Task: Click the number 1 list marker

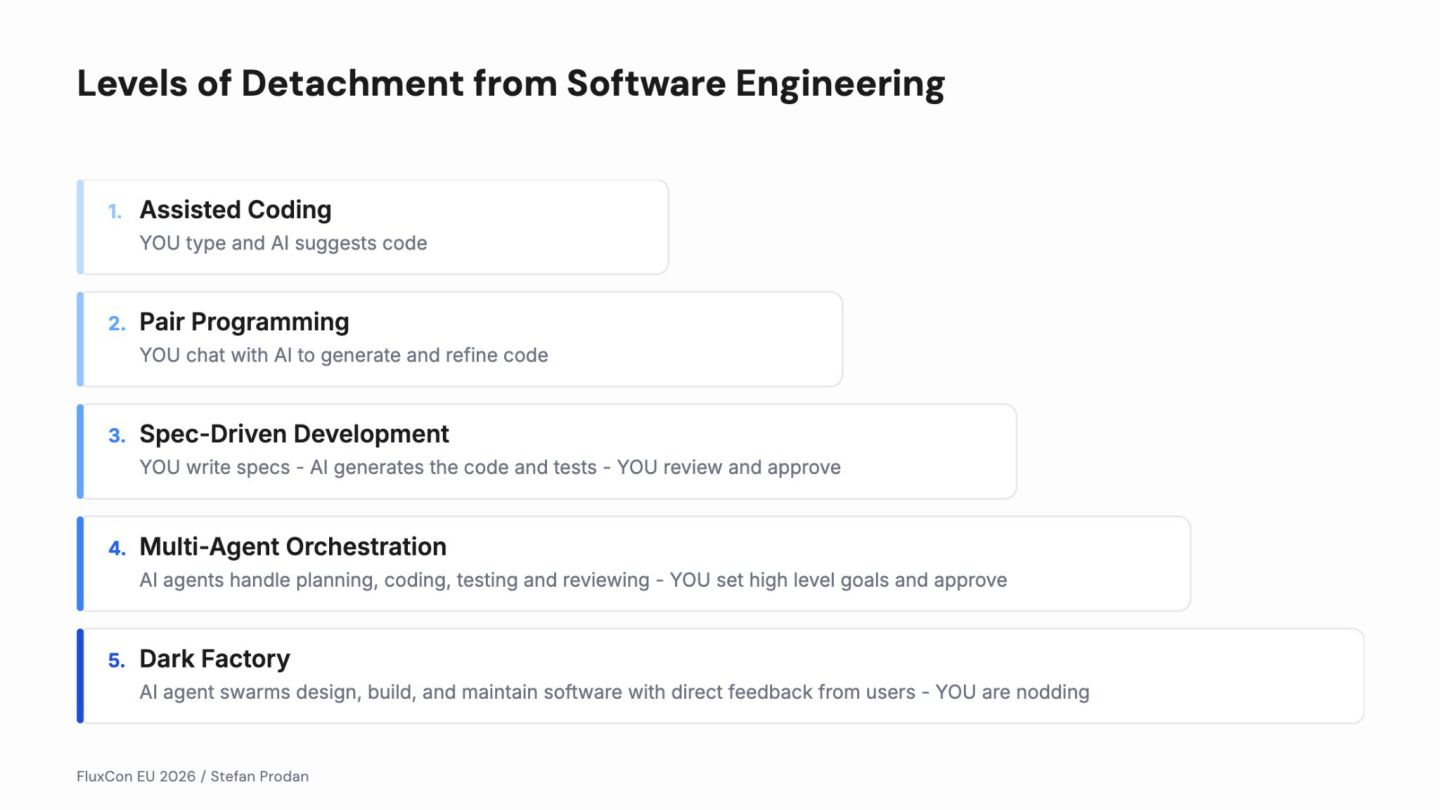Action: [x=115, y=211]
